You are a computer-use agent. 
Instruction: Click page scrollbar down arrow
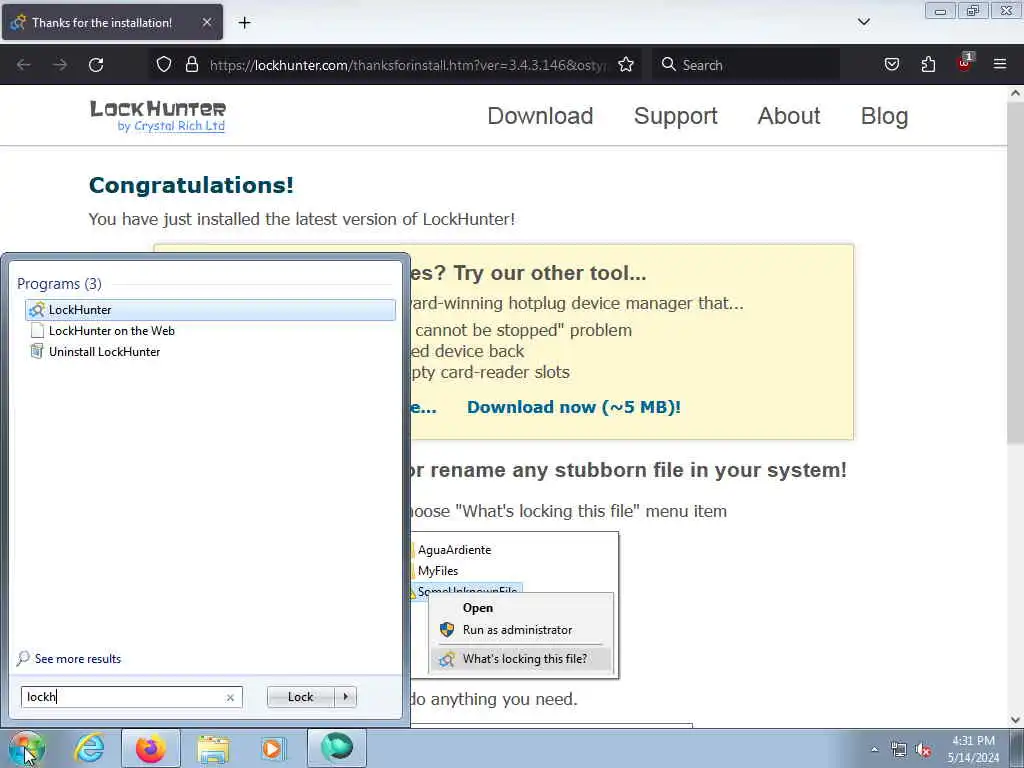[1016, 719]
